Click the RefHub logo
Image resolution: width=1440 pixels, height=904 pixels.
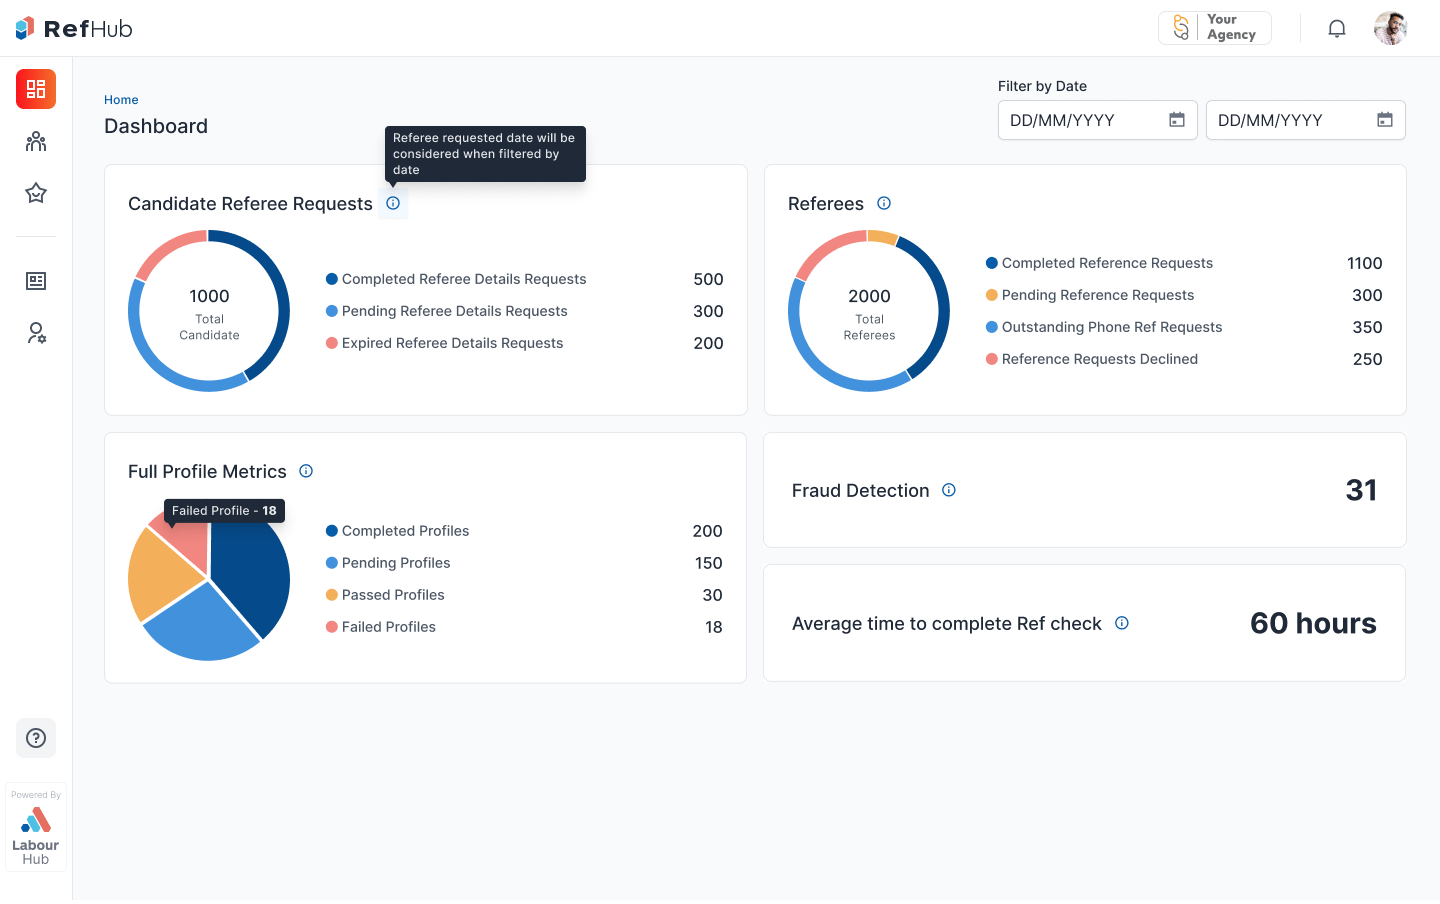click(x=75, y=28)
